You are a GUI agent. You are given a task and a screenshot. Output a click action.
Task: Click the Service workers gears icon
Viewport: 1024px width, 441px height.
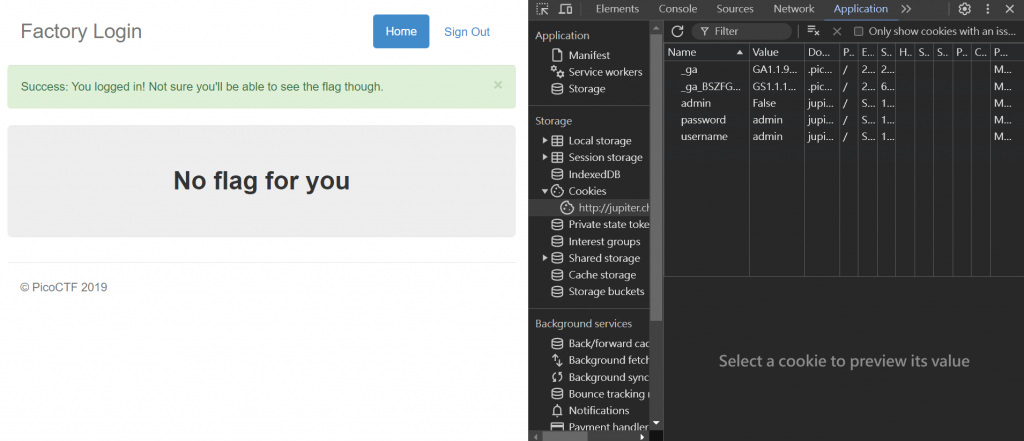(x=557, y=72)
